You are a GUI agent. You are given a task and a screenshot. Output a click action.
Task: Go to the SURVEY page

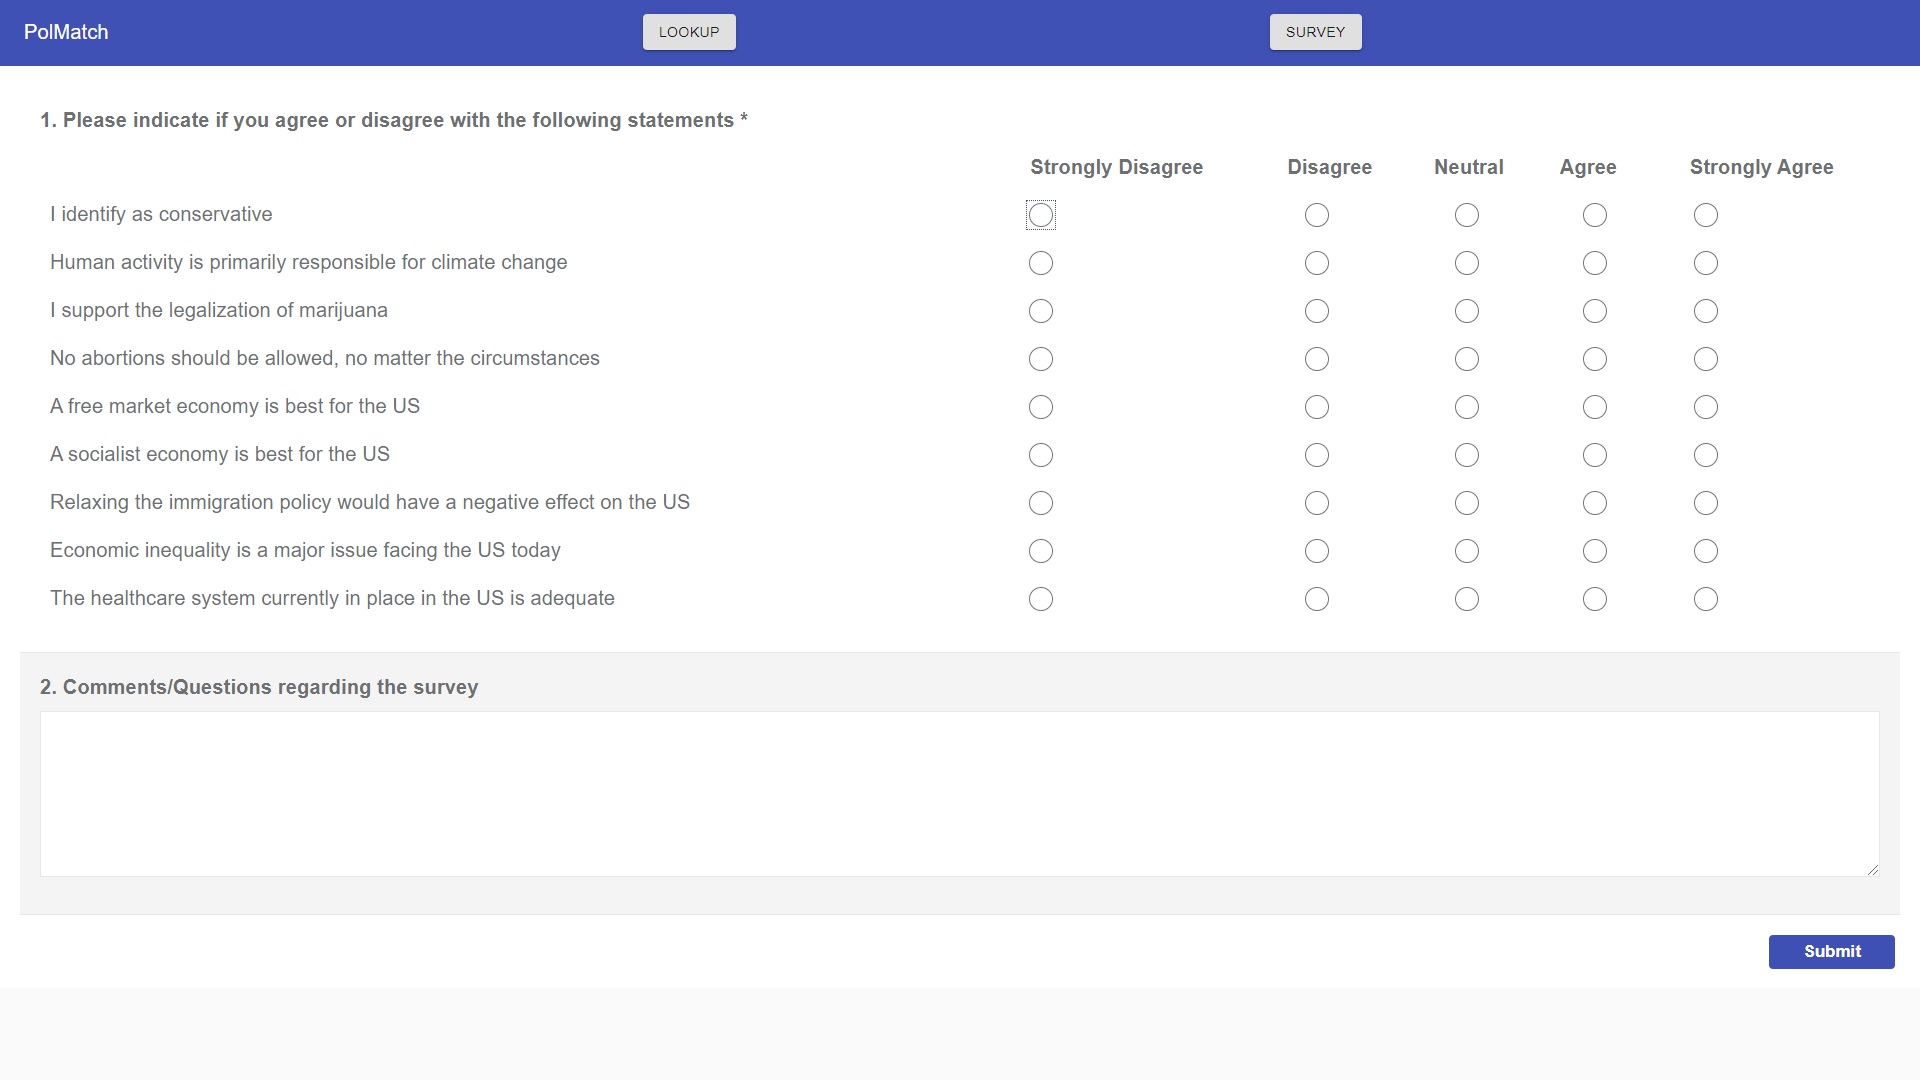click(x=1315, y=32)
